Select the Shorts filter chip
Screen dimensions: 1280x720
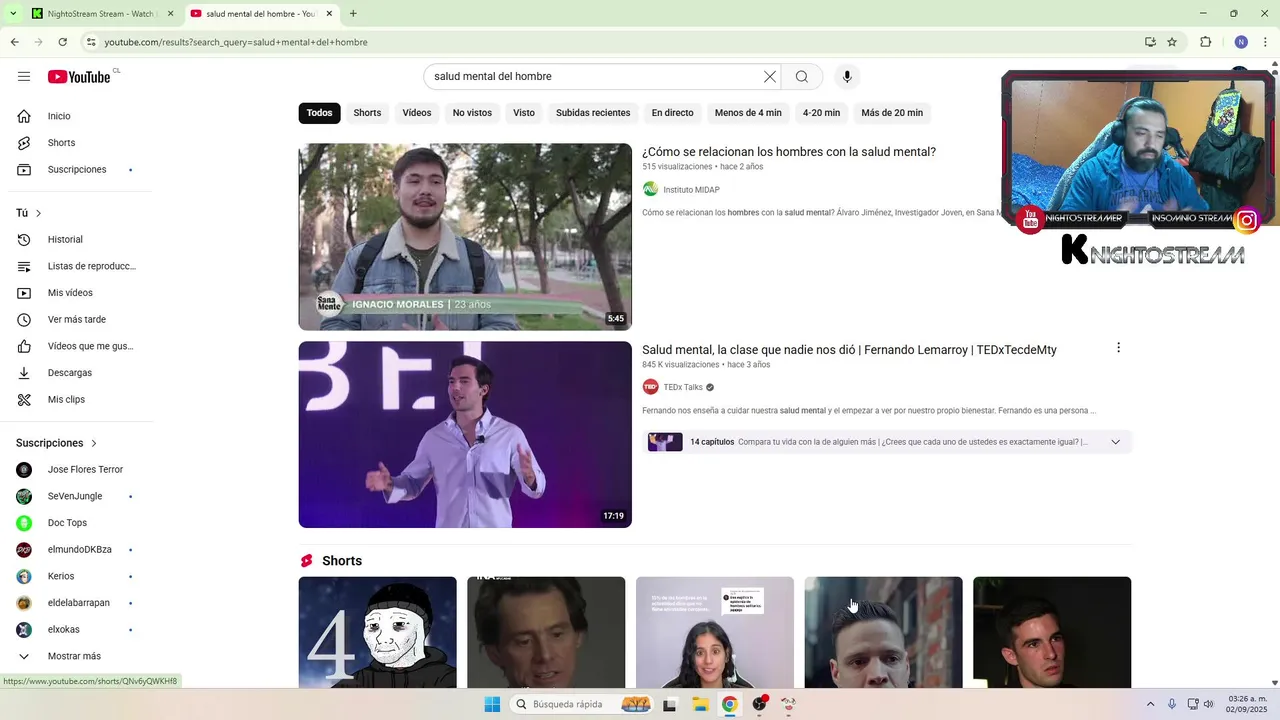[x=367, y=113]
